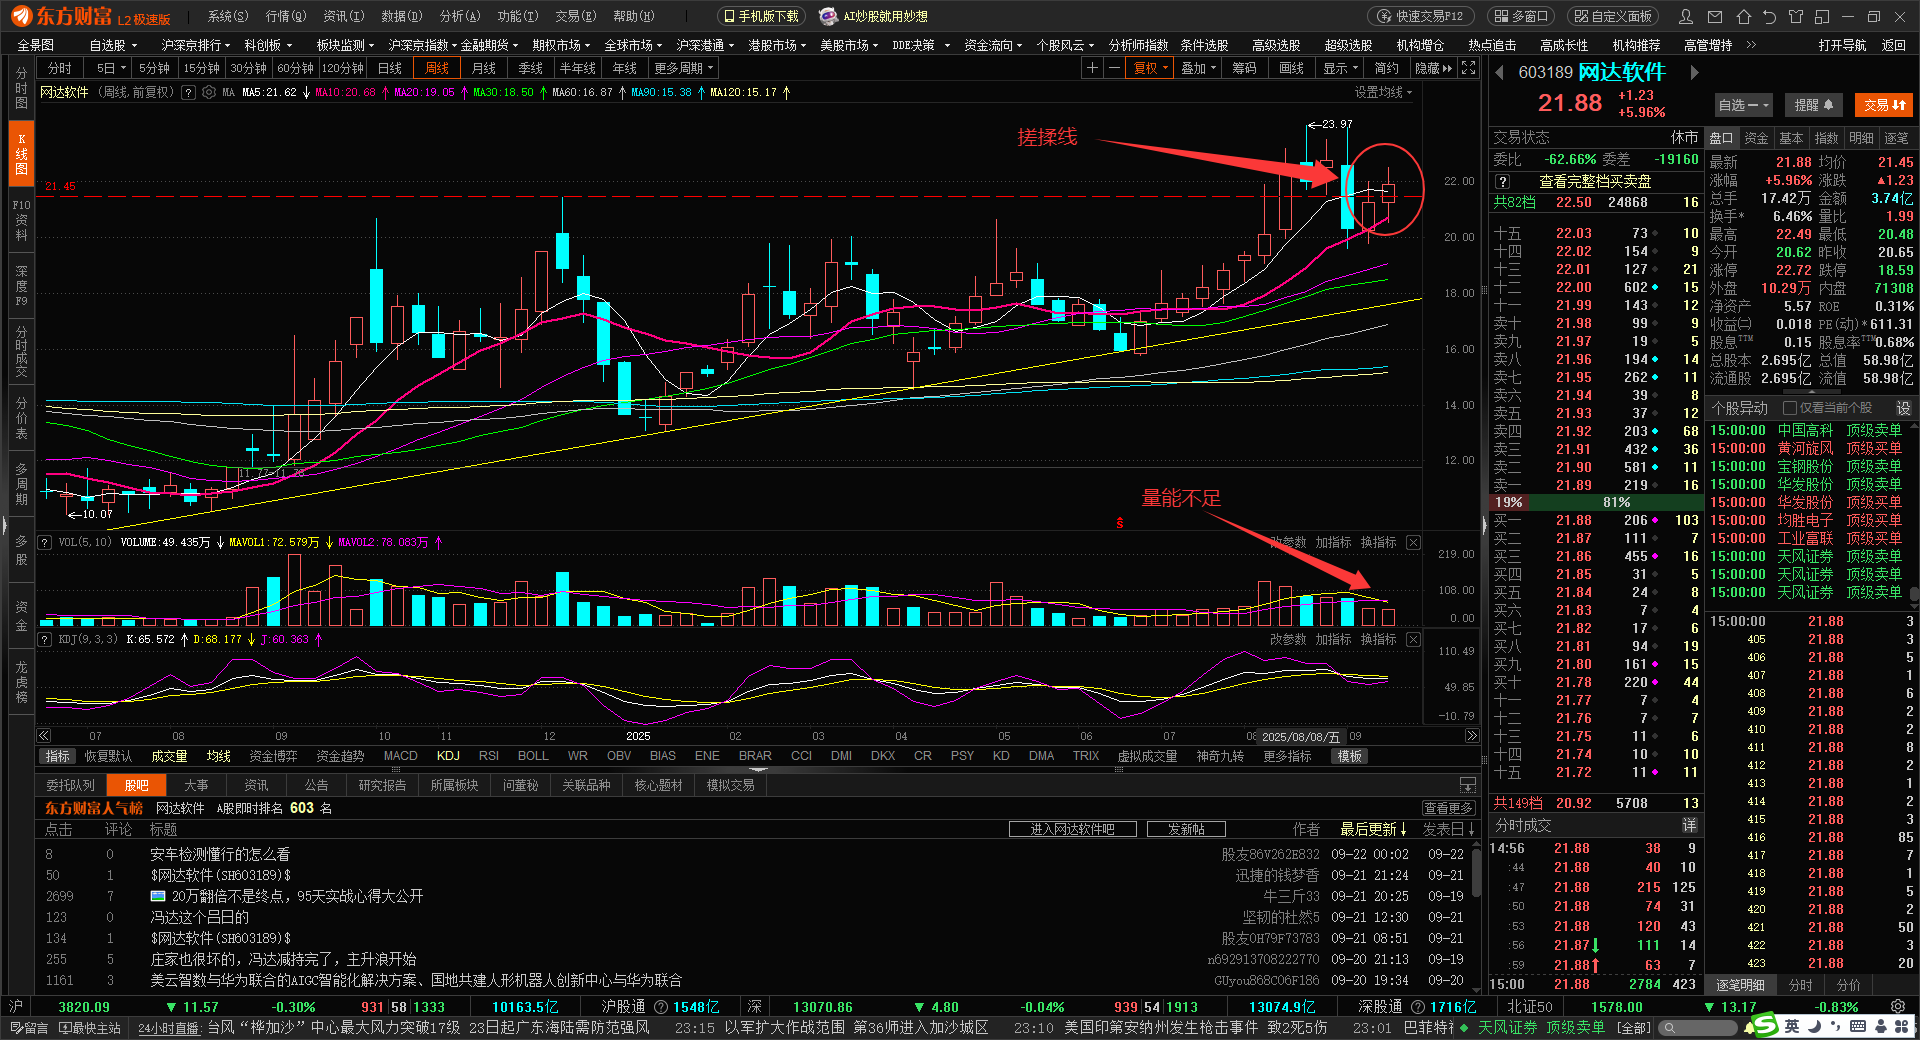The height and width of the screenshot is (1040, 1920).
Task: Open the 复权 dropdown
Action: pos(1150,68)
